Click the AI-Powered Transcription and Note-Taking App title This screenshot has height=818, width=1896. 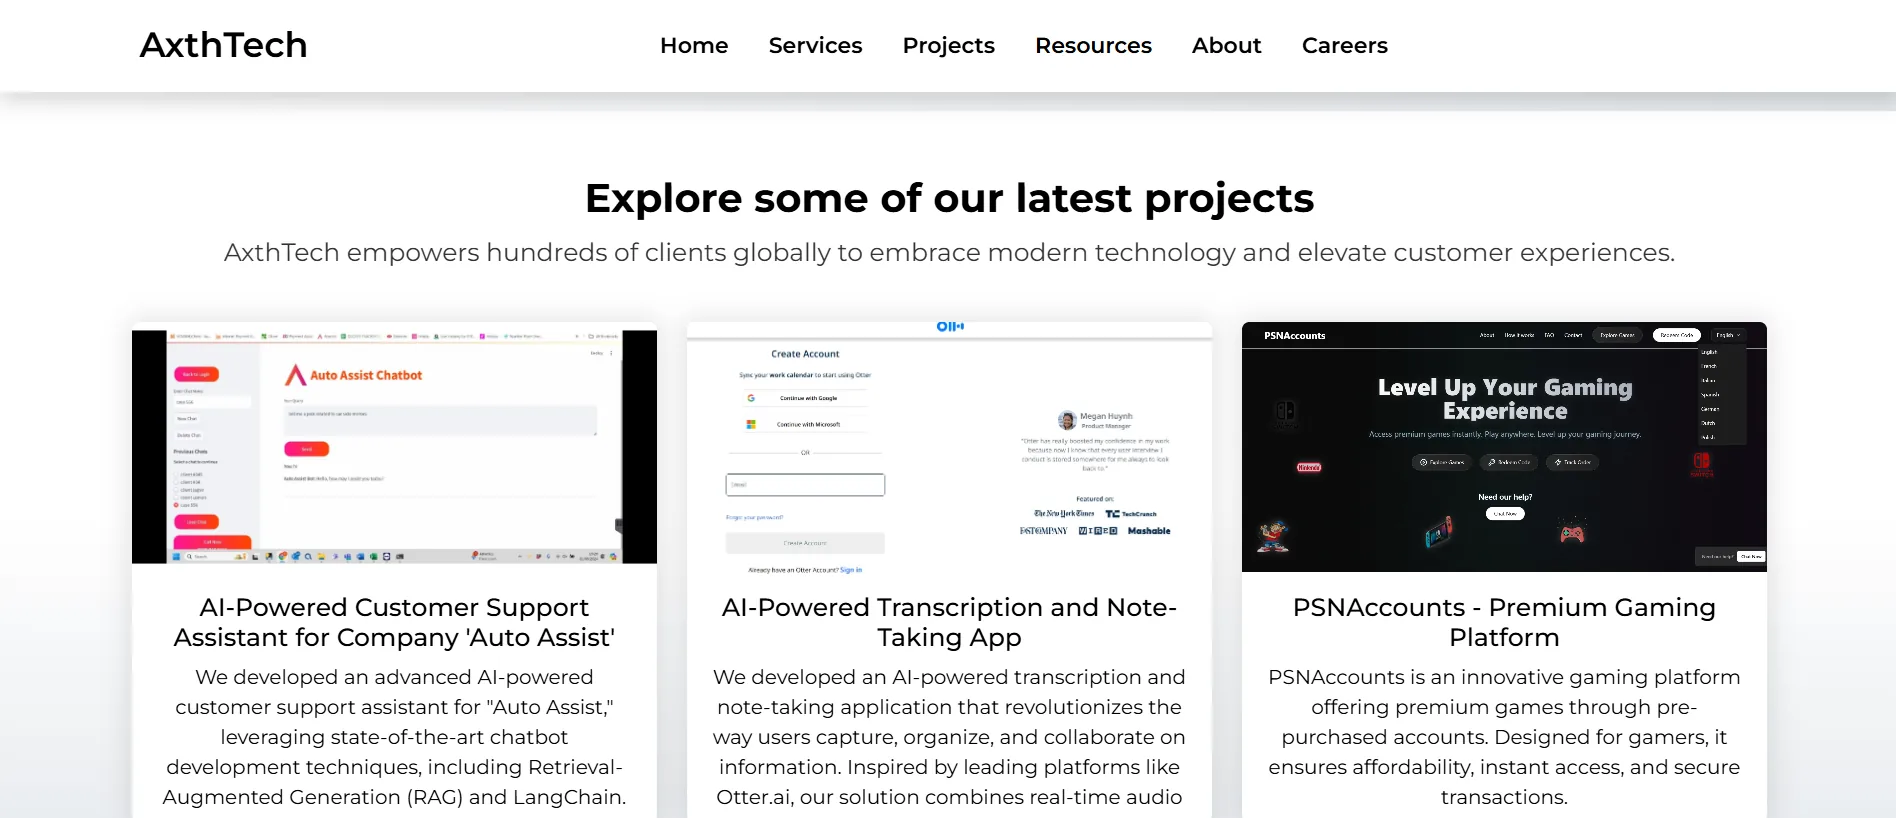click(949, 622)
